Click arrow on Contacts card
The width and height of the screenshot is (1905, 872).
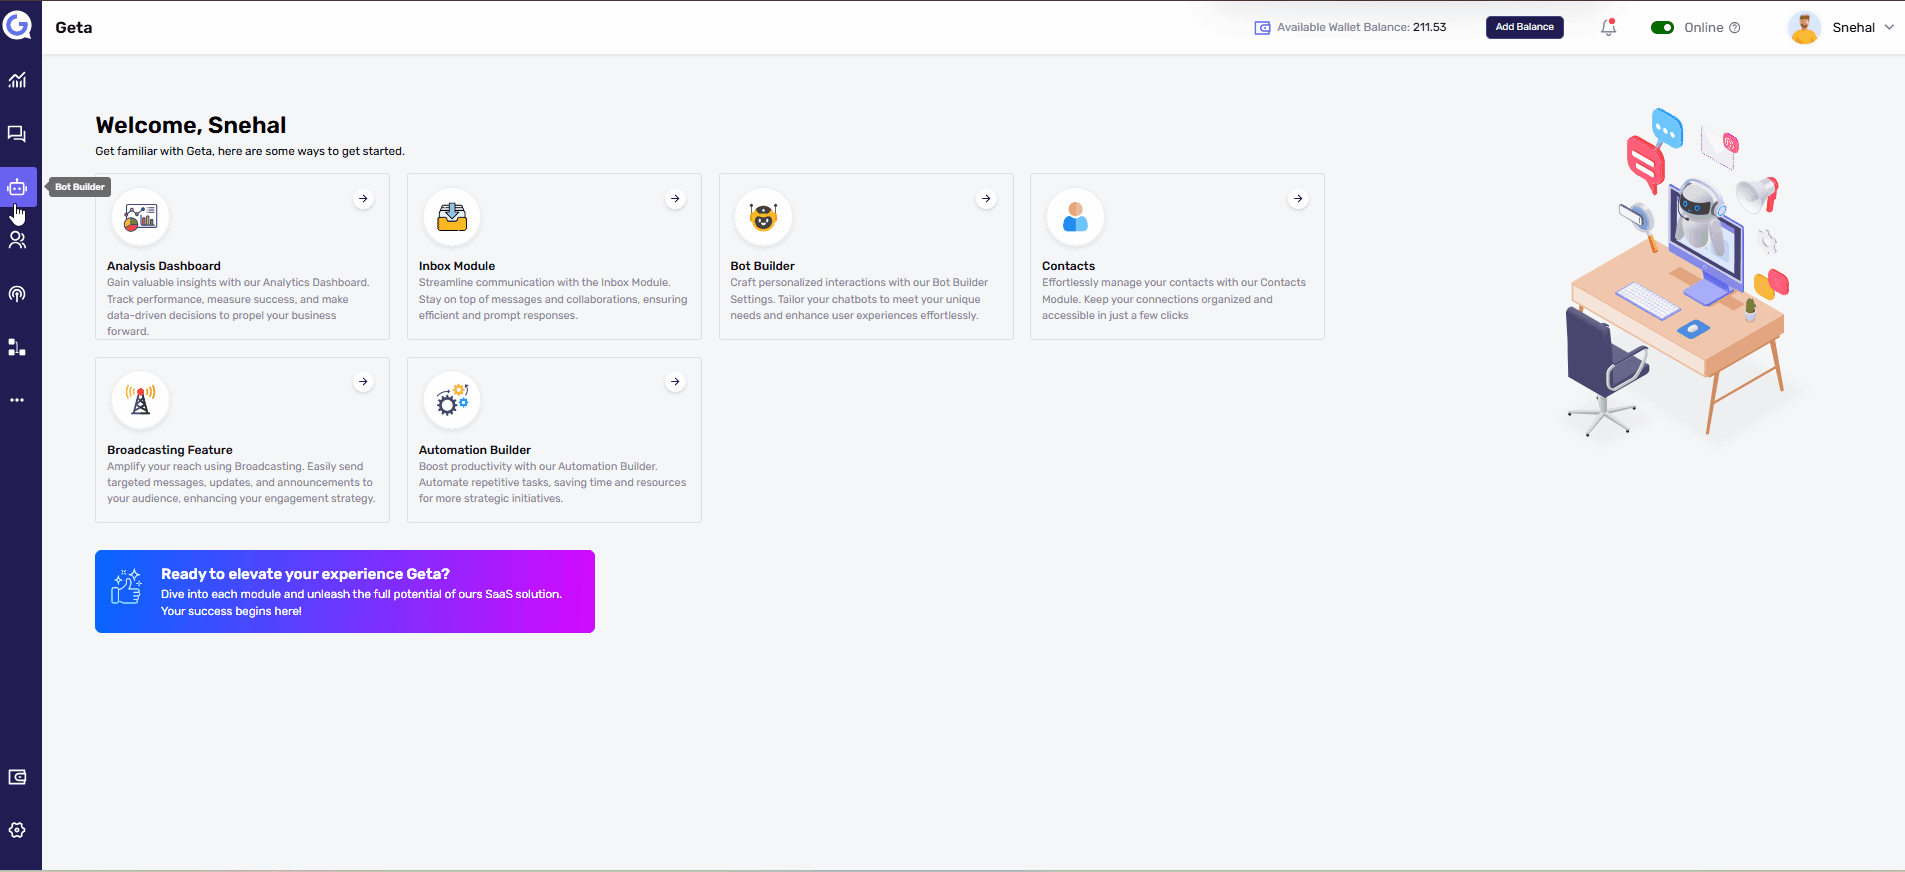point(1298,199)
